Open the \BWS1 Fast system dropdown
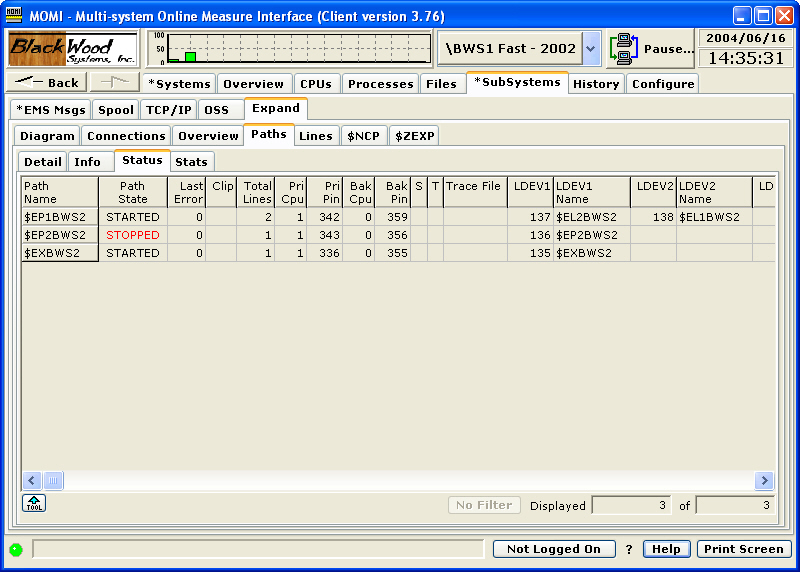Image resolution: width=800 pixels, height=572 pixels. pyautogui.click(x=590, y=48)
